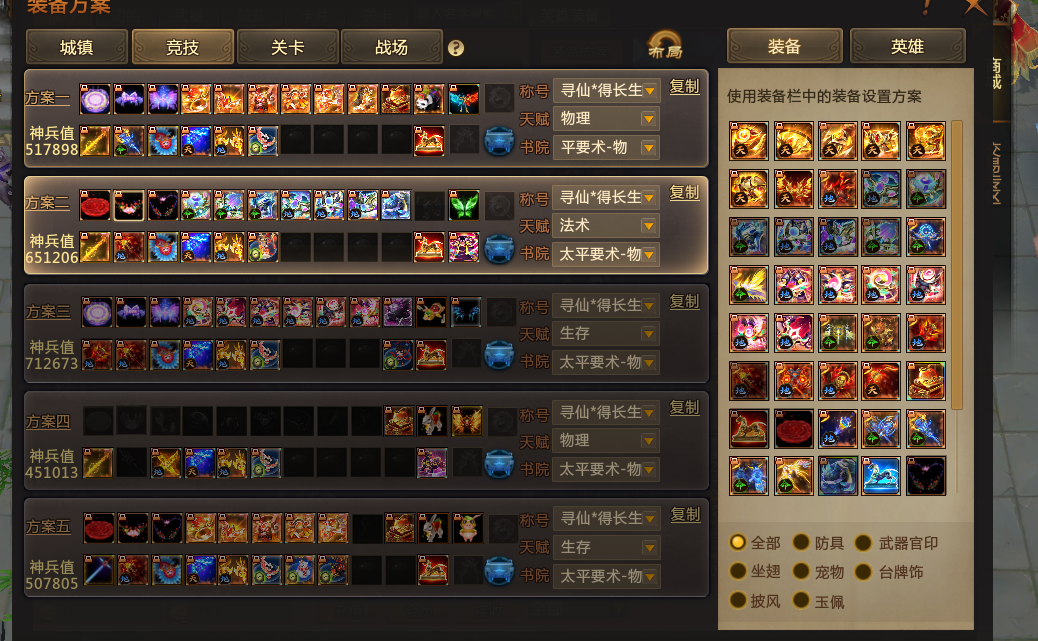Pick the red round cushion in equipment grid

tap(793, 428)
